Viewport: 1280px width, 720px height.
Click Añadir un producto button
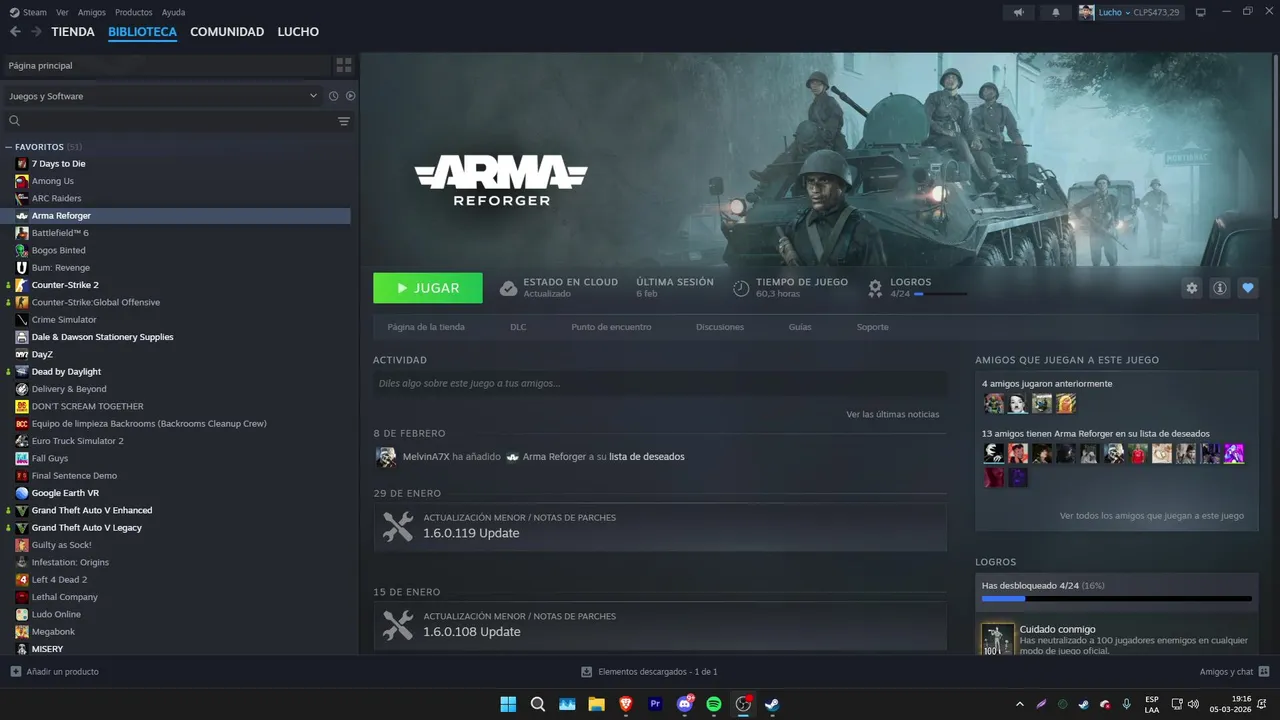[55, 672]
